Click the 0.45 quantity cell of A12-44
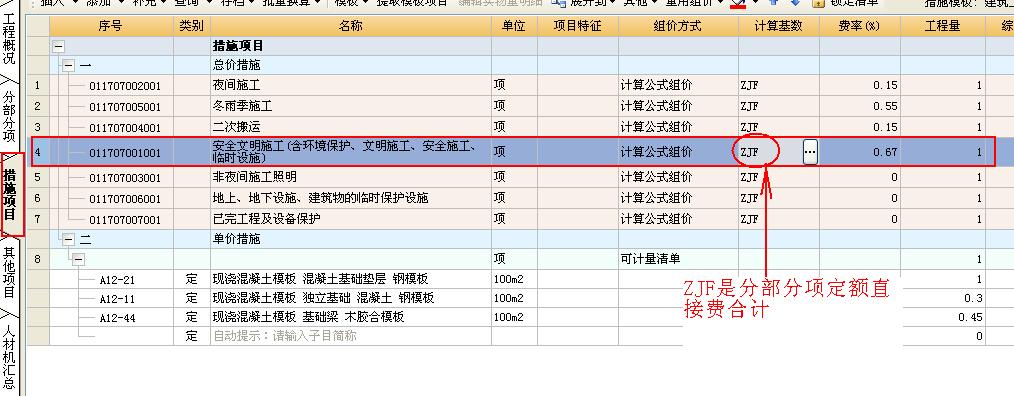The image size is (1014, 396). [x=942, y=317]
